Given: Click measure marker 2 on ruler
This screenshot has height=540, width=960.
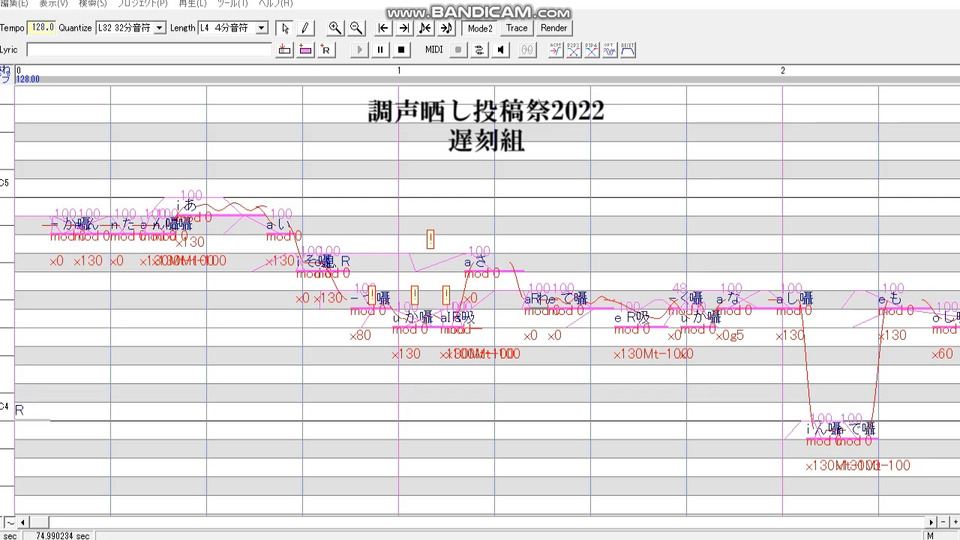Looking at the screenshot, I should tap(782, 70).
